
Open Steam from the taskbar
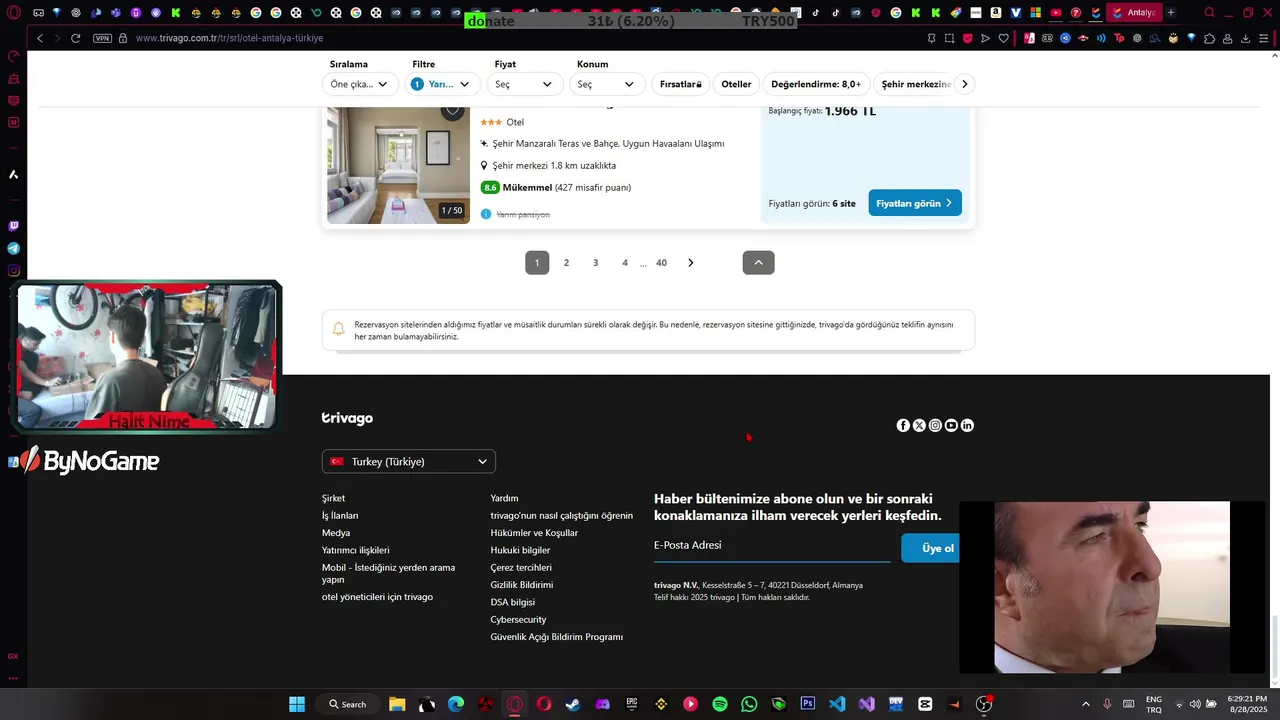point(572,704)
